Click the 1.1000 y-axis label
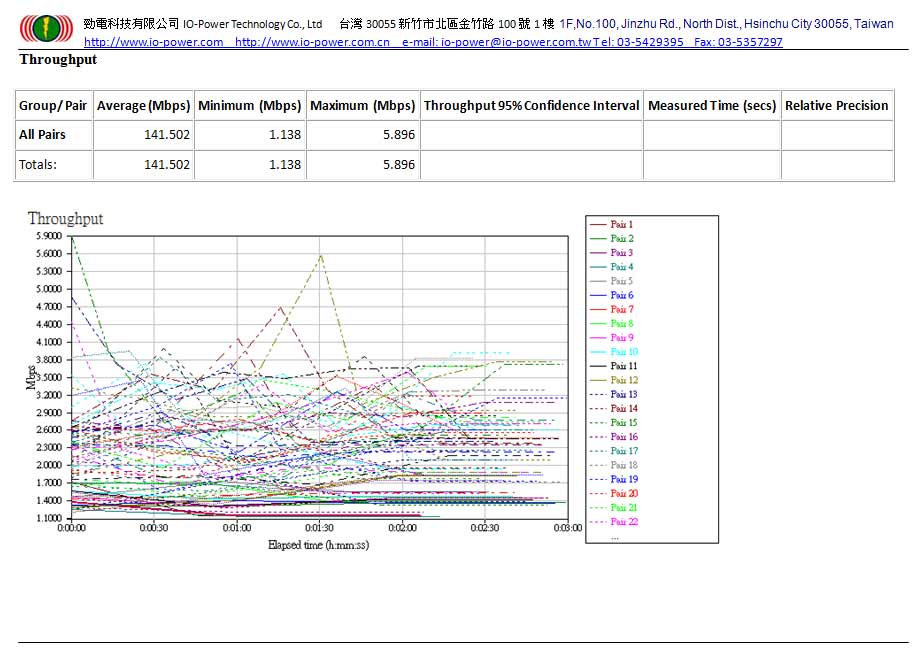 pos(49,518)
